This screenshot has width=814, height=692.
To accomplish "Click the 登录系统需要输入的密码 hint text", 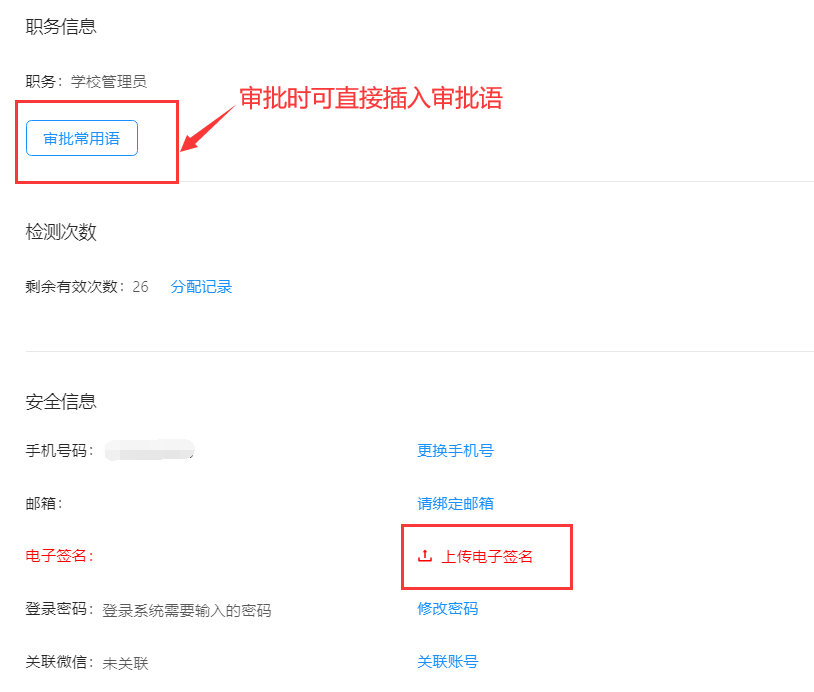I will [x=186, y=610].
